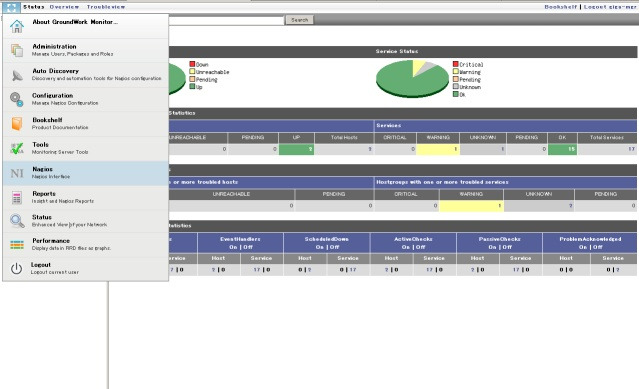Click the Configuration gears icon
The width and height of the screenshot is (639, 389).
17,99
